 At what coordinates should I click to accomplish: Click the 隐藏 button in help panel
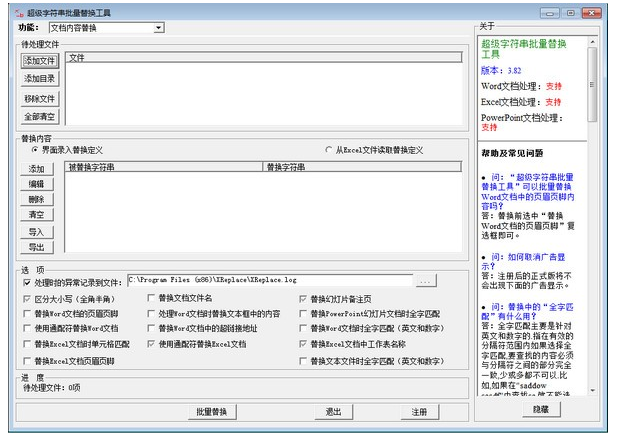coord(539,410)
